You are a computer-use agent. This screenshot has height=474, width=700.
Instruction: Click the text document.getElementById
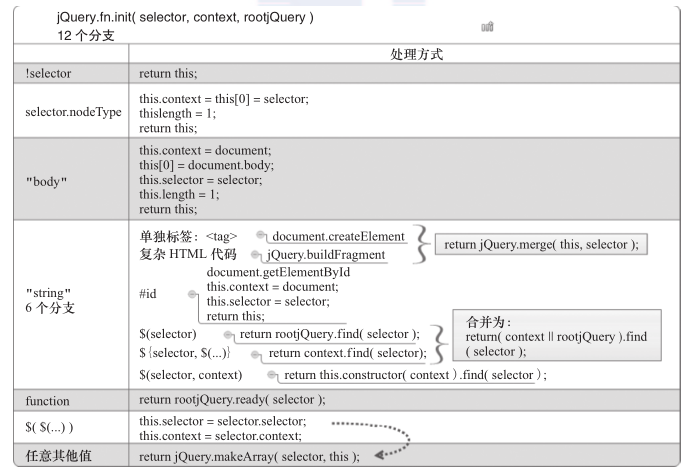point(278,272)
